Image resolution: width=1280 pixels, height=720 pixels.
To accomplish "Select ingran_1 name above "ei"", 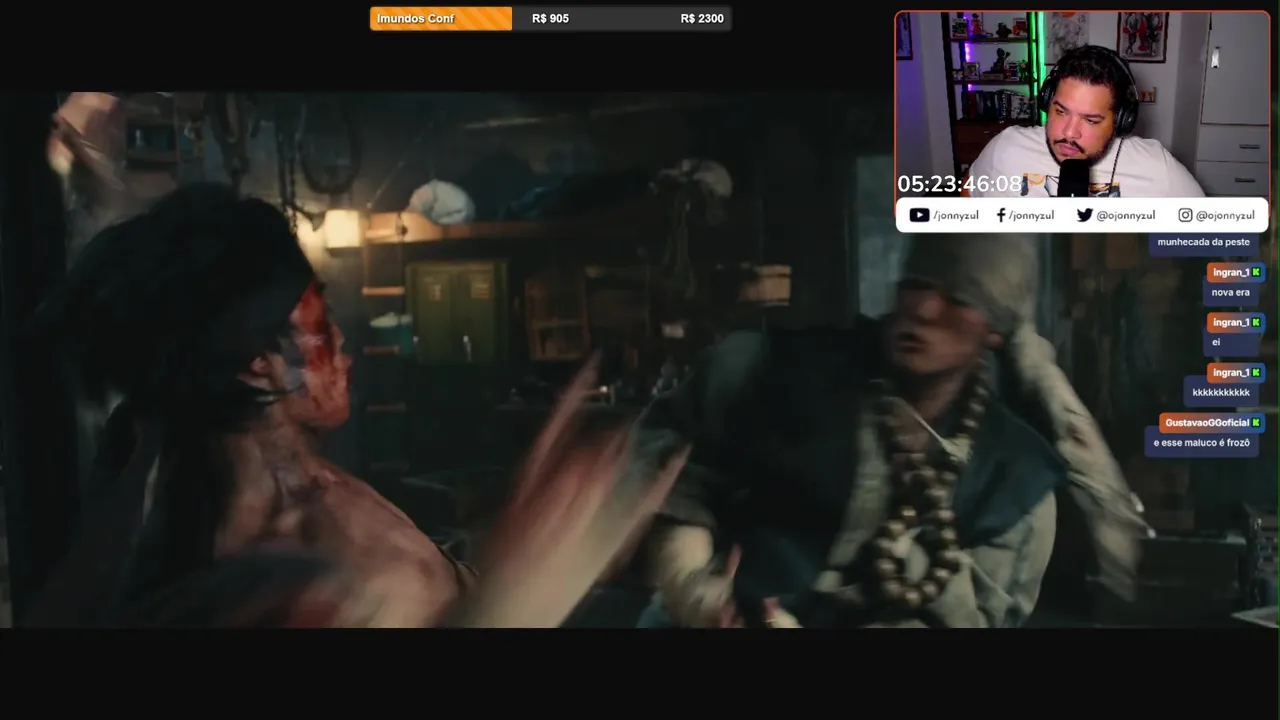I will (1230, 323).
